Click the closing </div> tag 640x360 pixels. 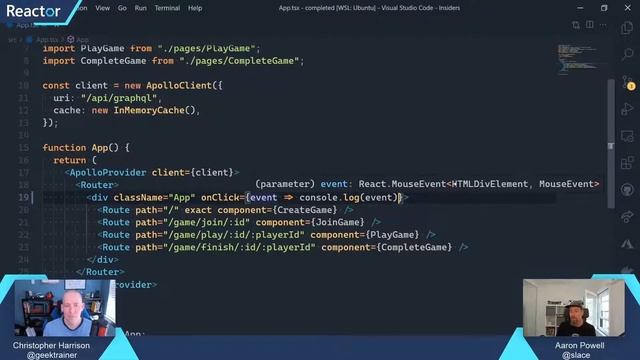coord(102,260)
